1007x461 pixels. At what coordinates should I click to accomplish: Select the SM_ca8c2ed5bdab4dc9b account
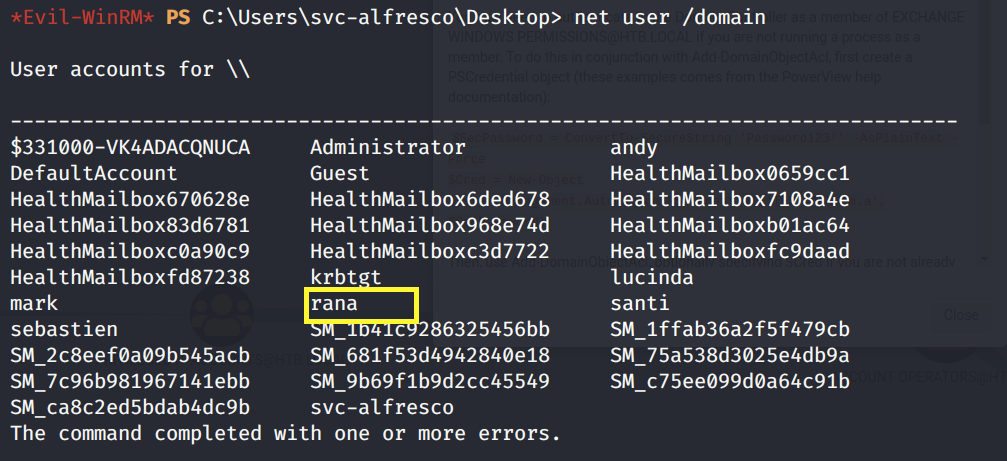(129, 408)
